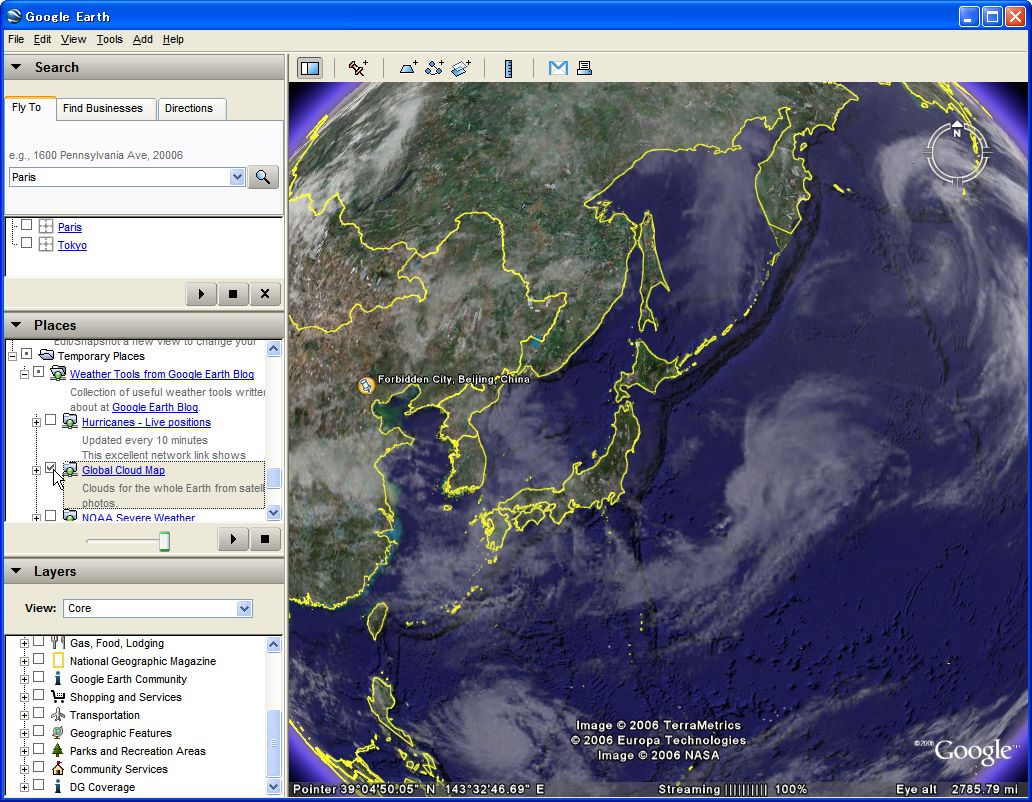The image size is (1032, 802).
Task: Expand the Global Cloud Map tree node
Action: (36, 470)
